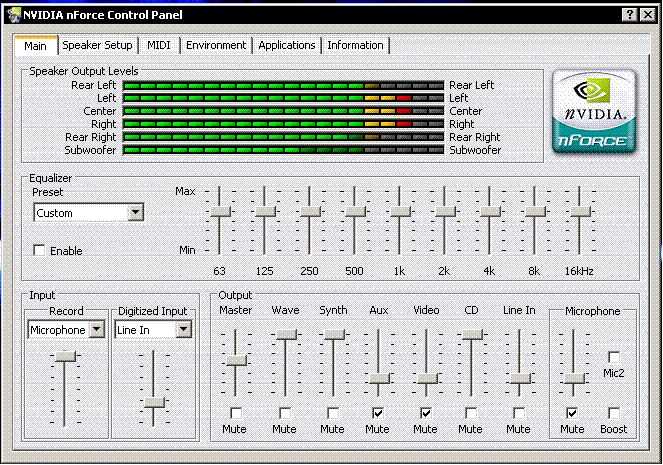Open the Digitized Input dropdown
The image size is (663, 465).
click(183, 330)
